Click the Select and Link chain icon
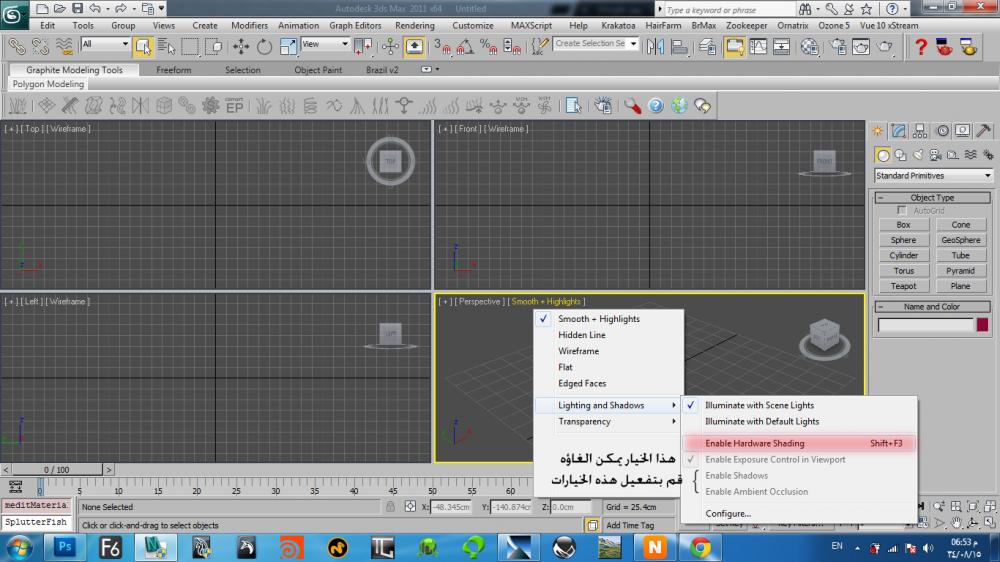Screen dimensions: 1000x562 click(x=17, y=47)
